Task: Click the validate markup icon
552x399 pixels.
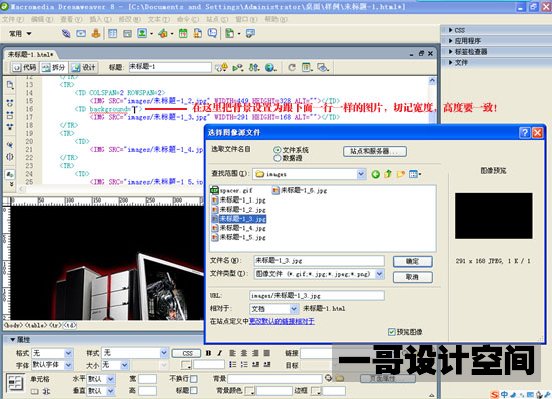Action: [x=238, y=67]
